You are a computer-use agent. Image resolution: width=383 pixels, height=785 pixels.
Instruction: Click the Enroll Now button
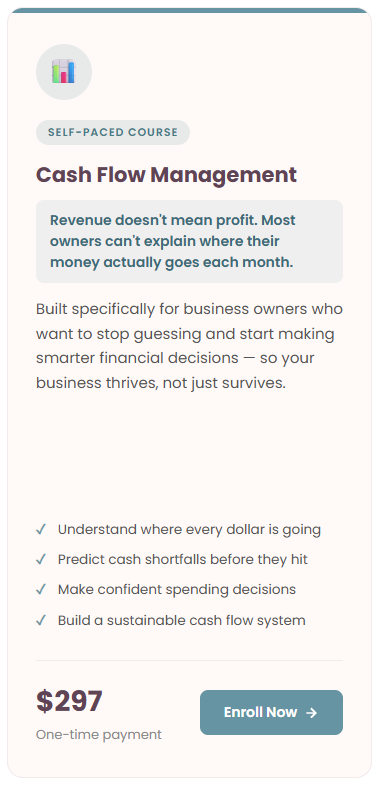271,712
